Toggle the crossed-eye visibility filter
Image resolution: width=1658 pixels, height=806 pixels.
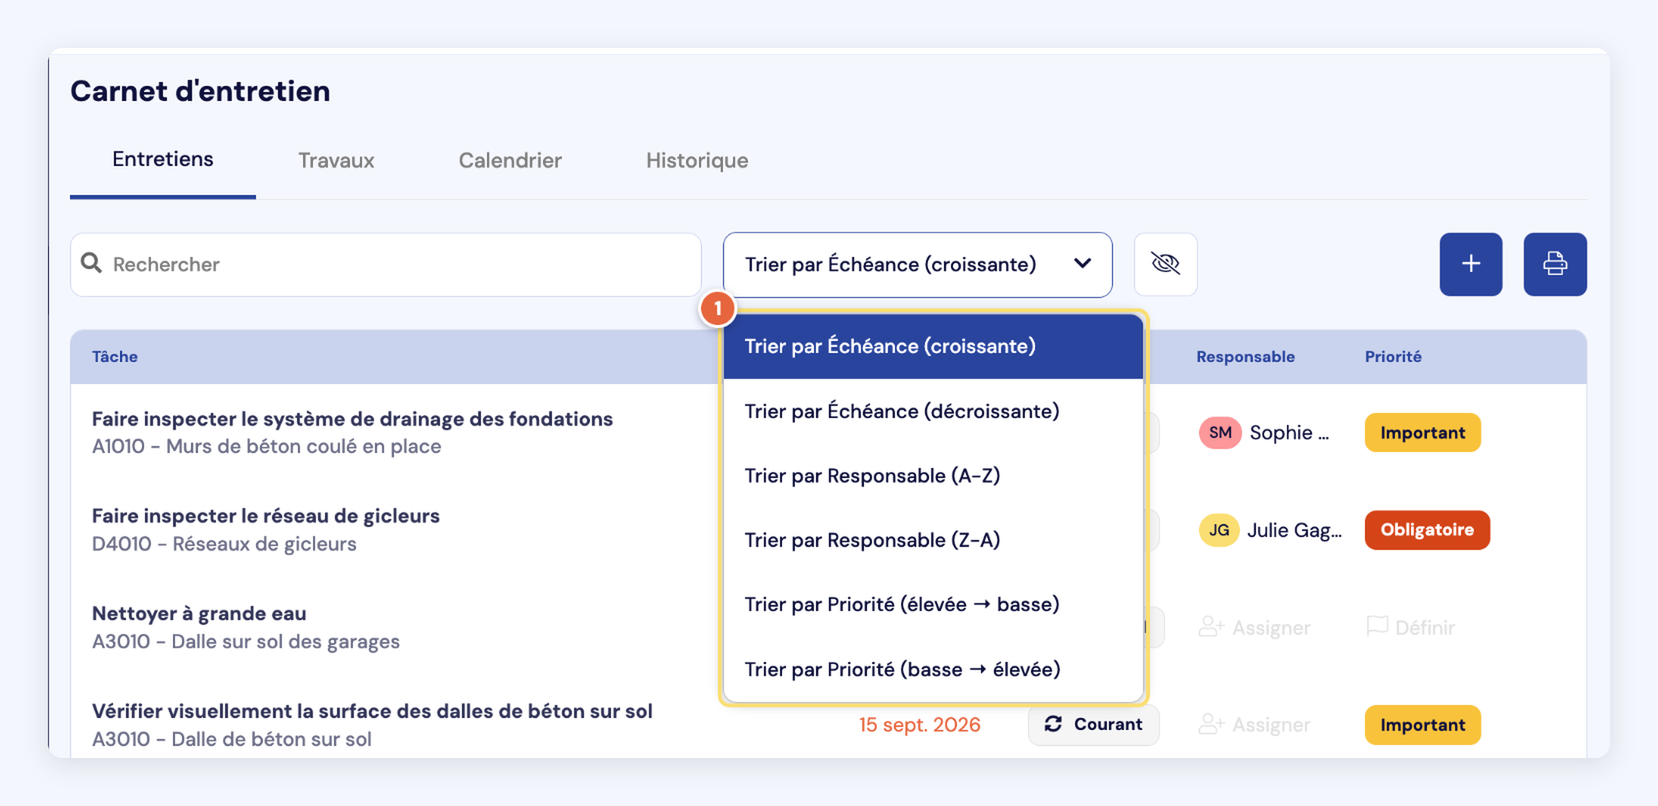click(1166, 264)
